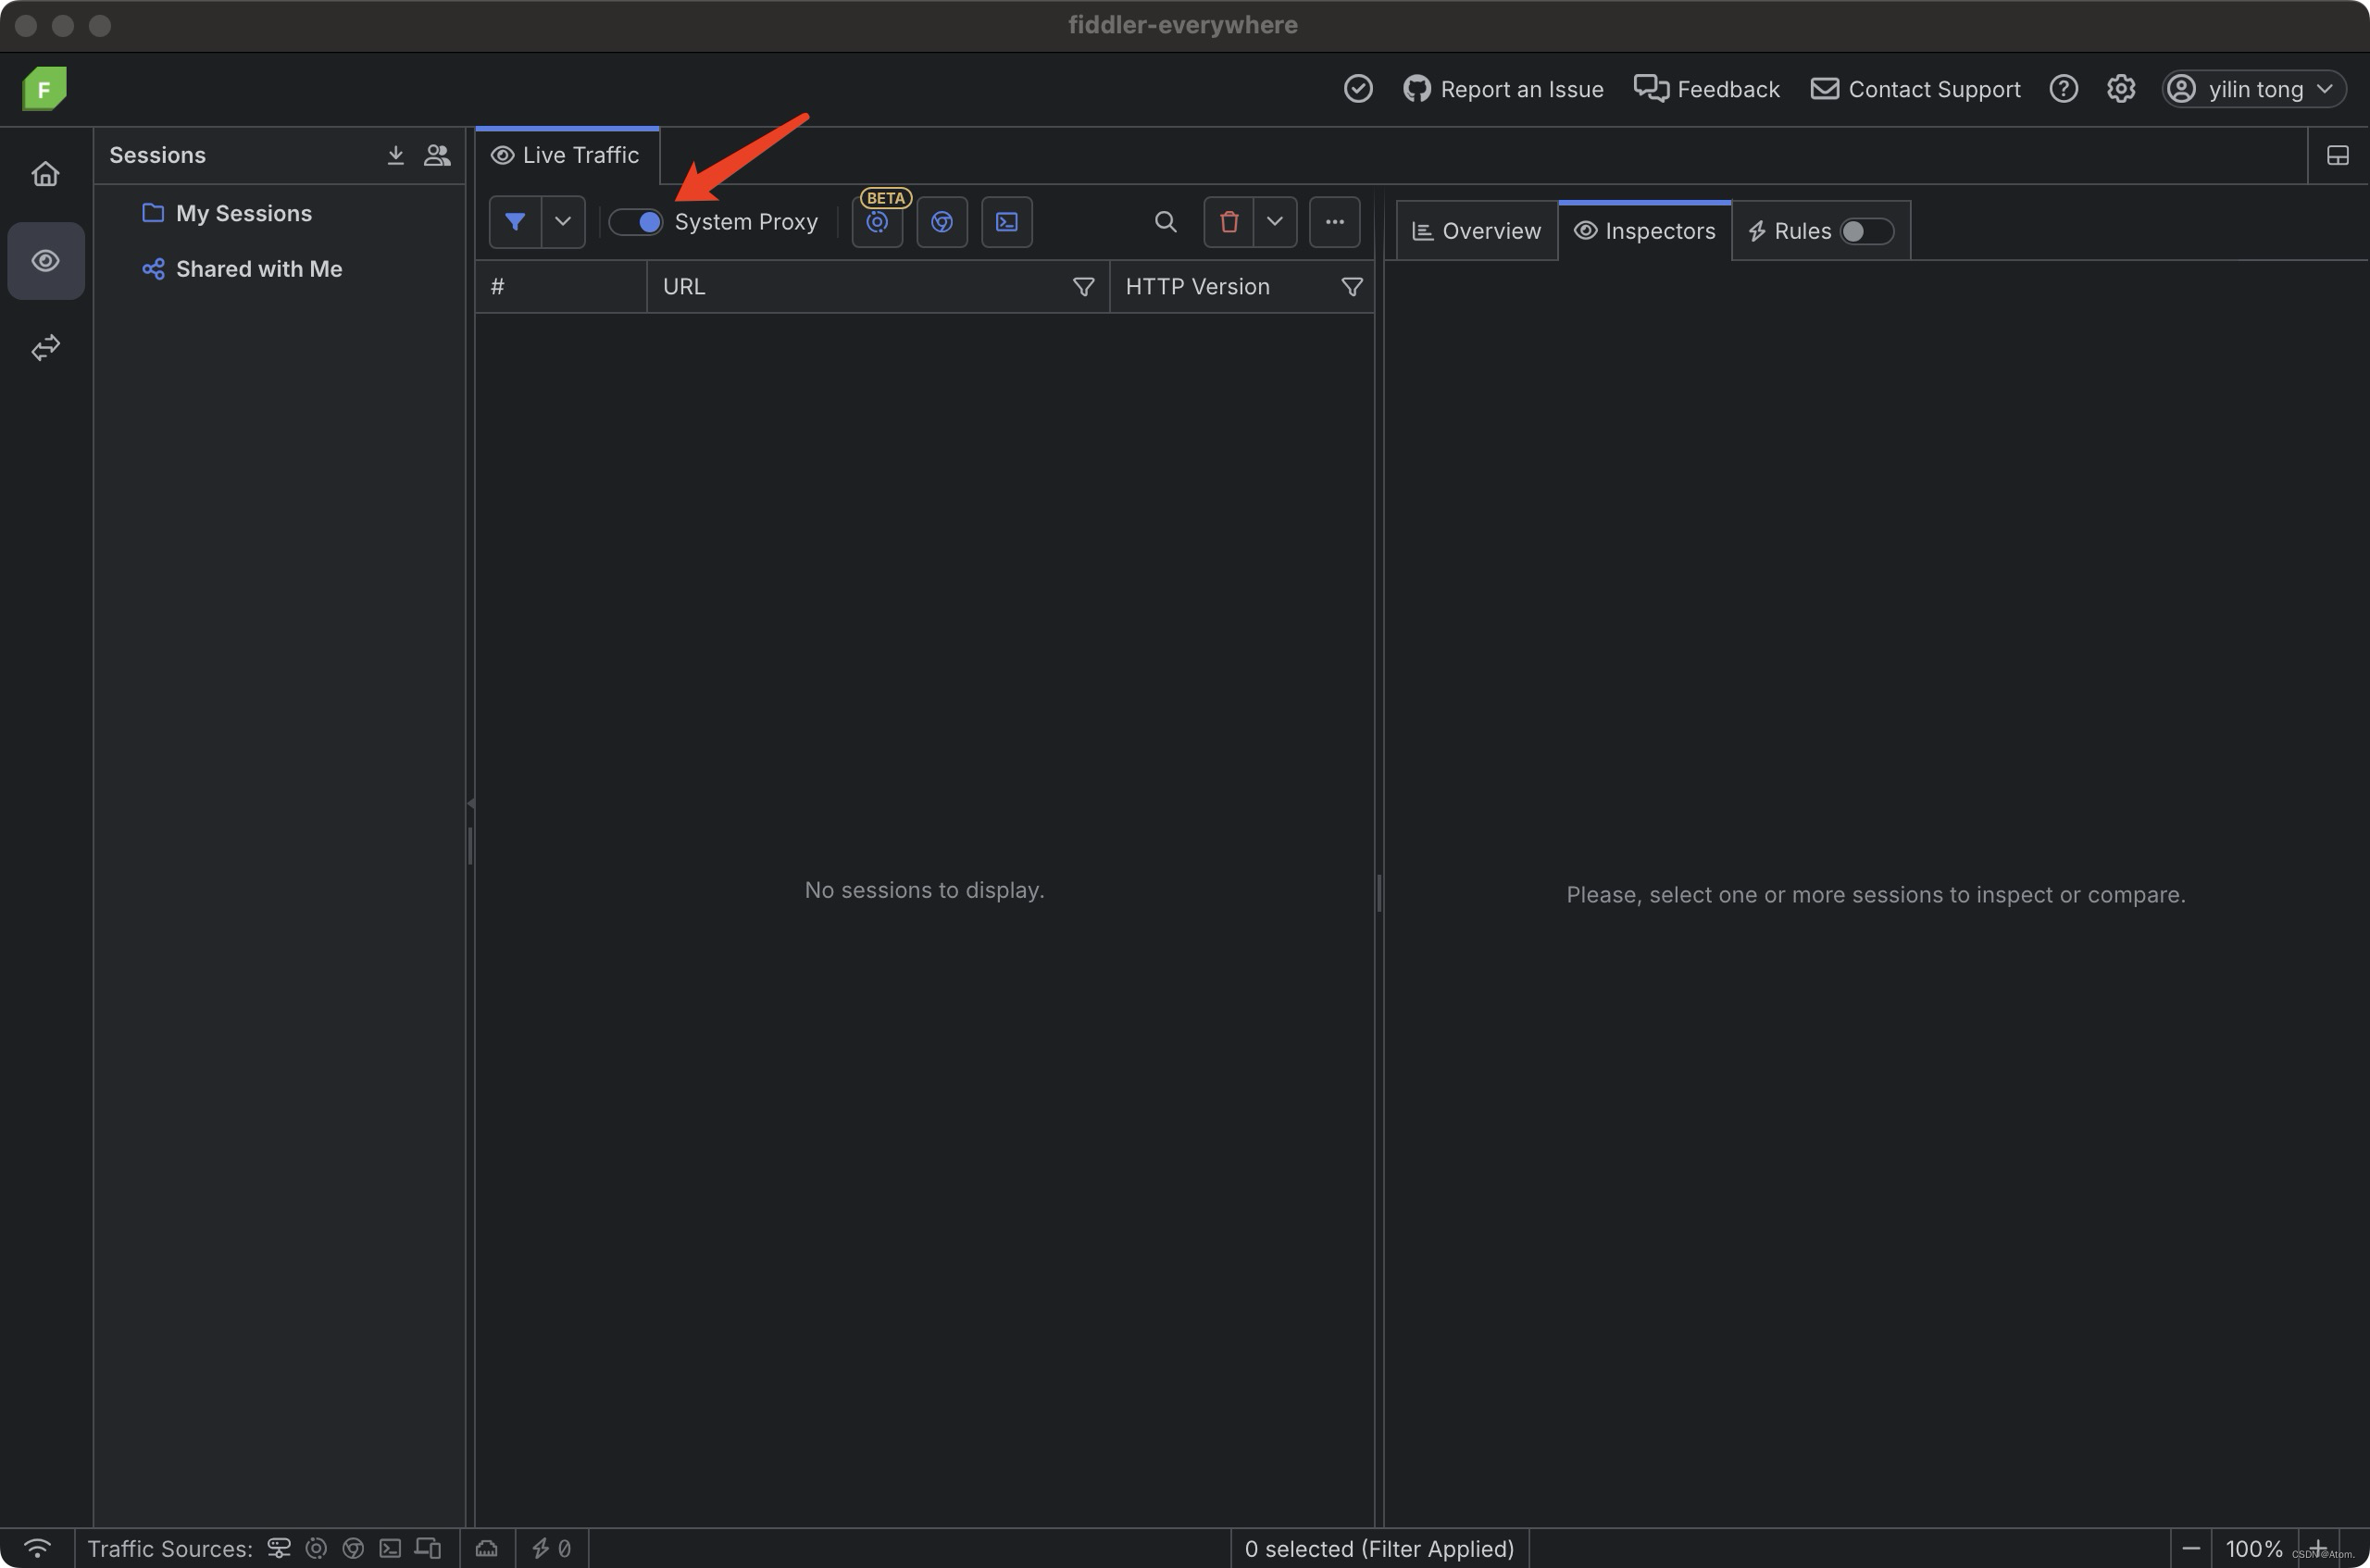Screen dimensions: 2370x1568
Task: Expand the dropdown next to trash icon
Action: point(1274,222)
